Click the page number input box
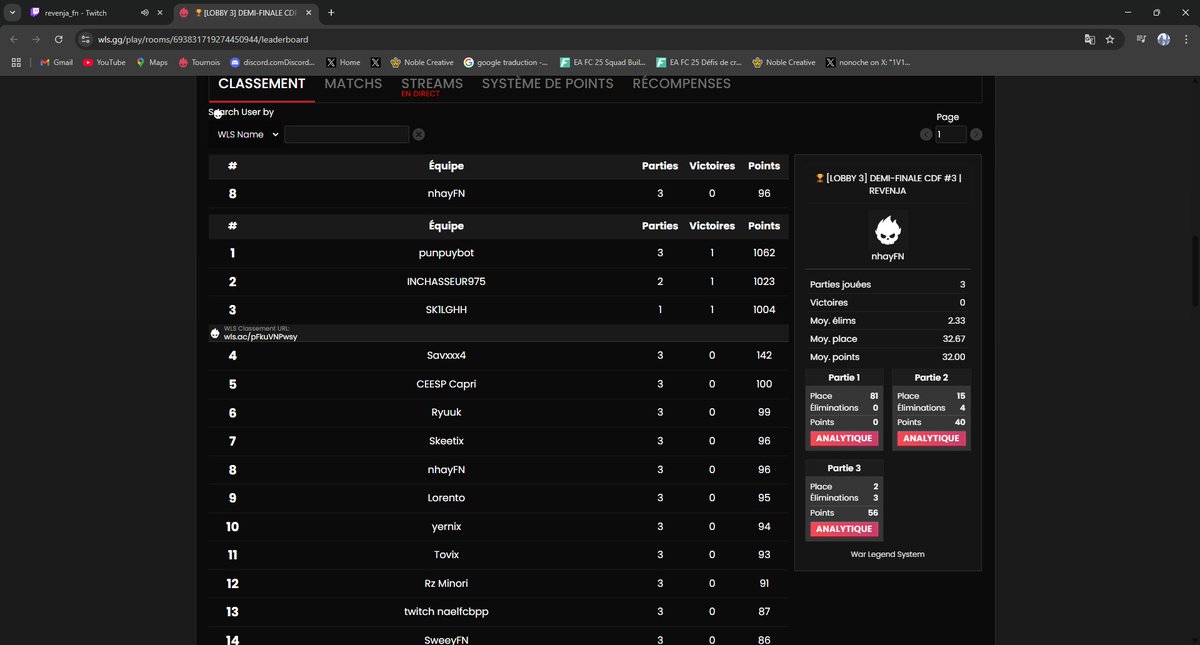The image size is (1200, 645). click(951, 134)
